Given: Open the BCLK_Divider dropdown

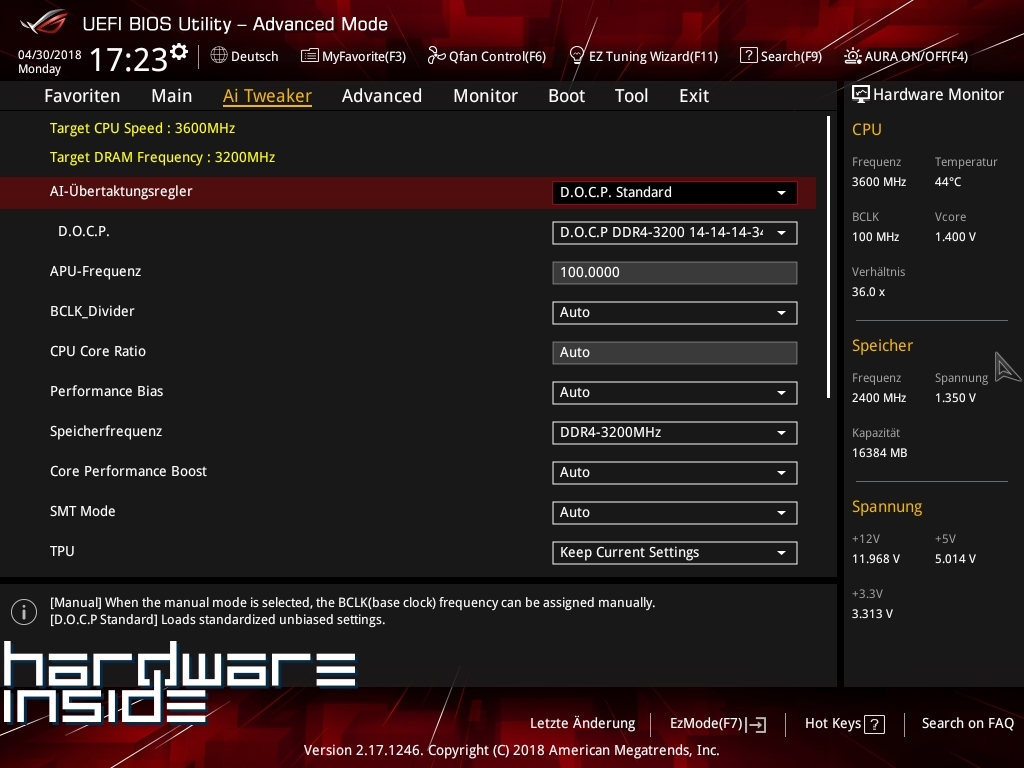Looking at the screenshot, I should [x=675, y=313].
